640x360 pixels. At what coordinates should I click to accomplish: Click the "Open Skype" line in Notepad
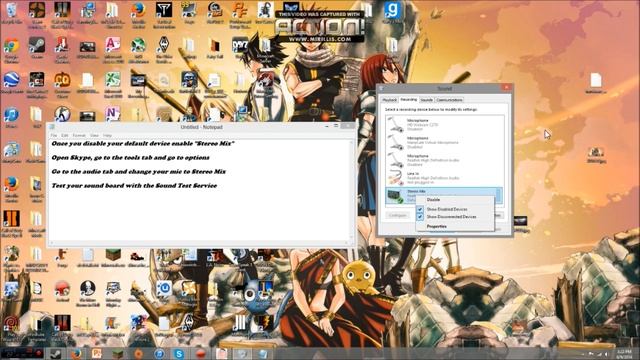coord(131,158)
